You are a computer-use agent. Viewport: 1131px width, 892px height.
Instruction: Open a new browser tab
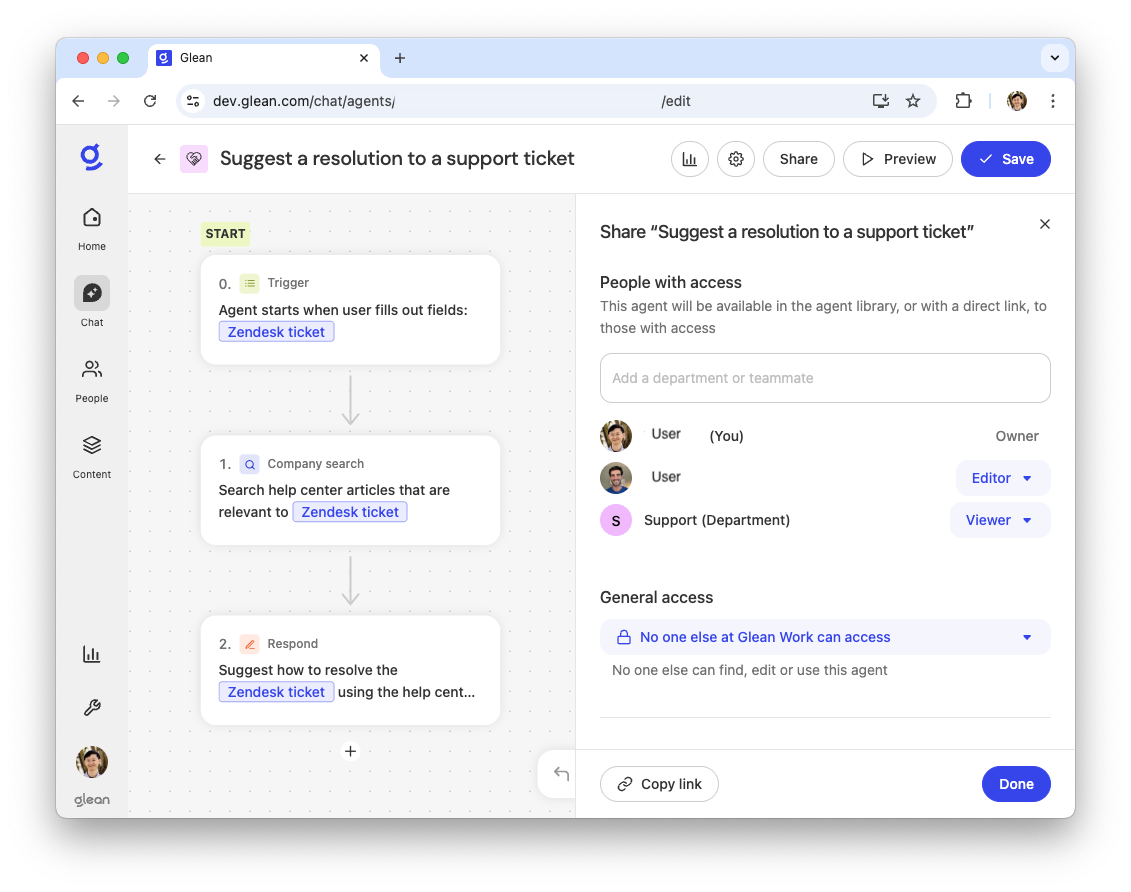click(400, 58)
